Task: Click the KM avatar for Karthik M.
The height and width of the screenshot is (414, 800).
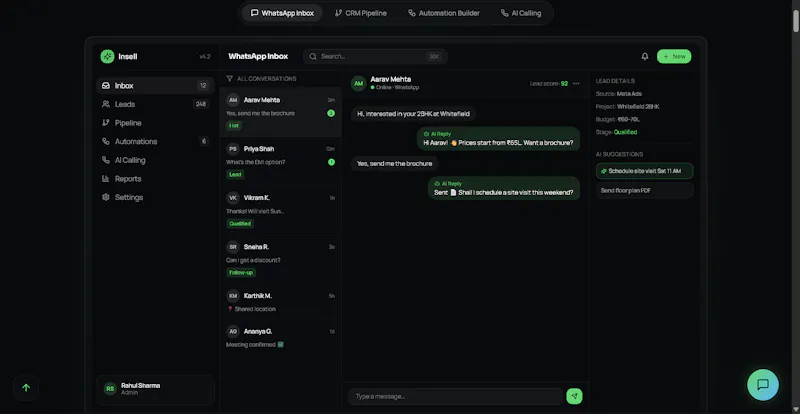Action: point(233,296)
